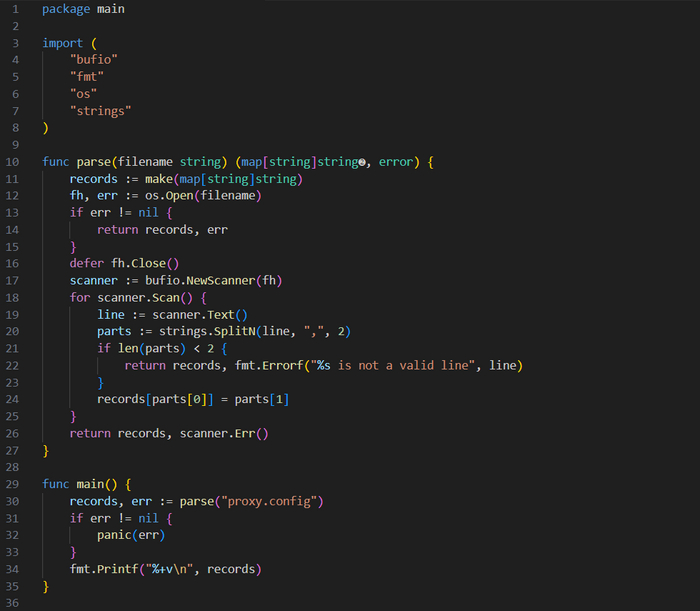The height and width of the screenshot is (611, 700).
Task: Click the "return" keyword on line 14
Action: point(118,230)
